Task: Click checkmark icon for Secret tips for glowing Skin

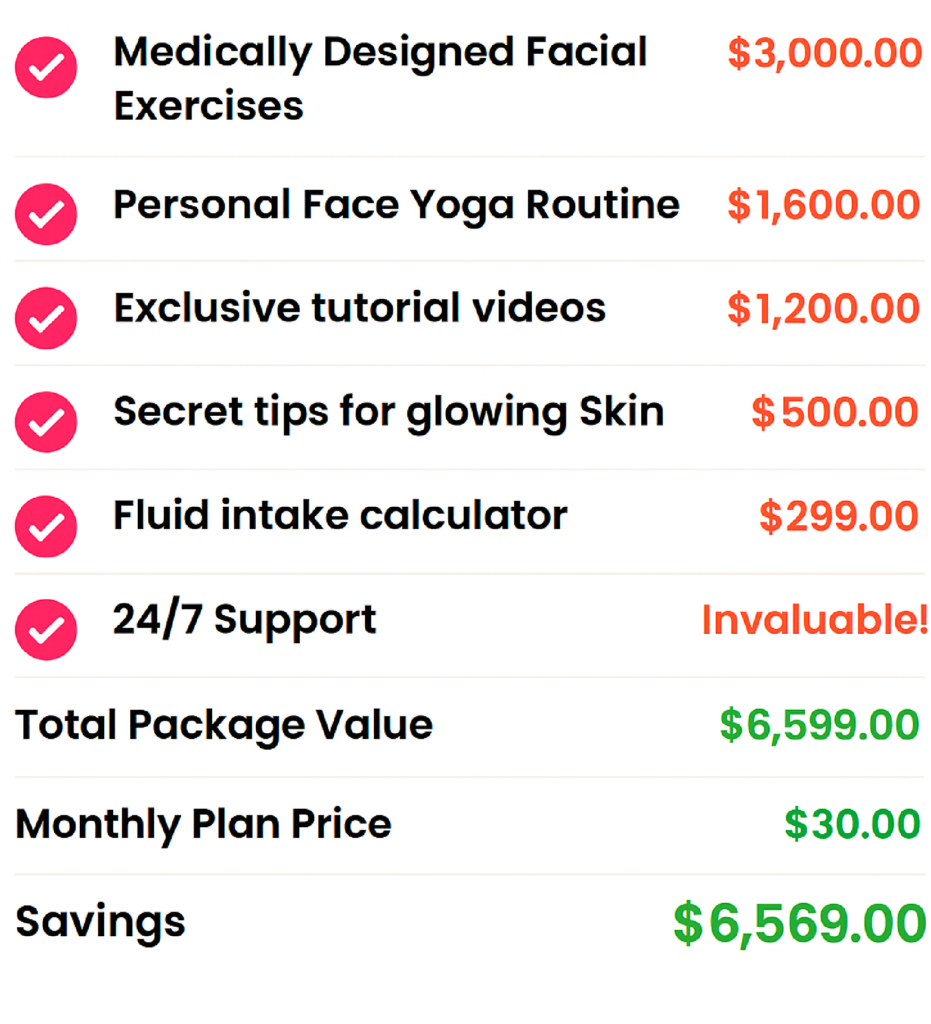Action: [46, 422]
